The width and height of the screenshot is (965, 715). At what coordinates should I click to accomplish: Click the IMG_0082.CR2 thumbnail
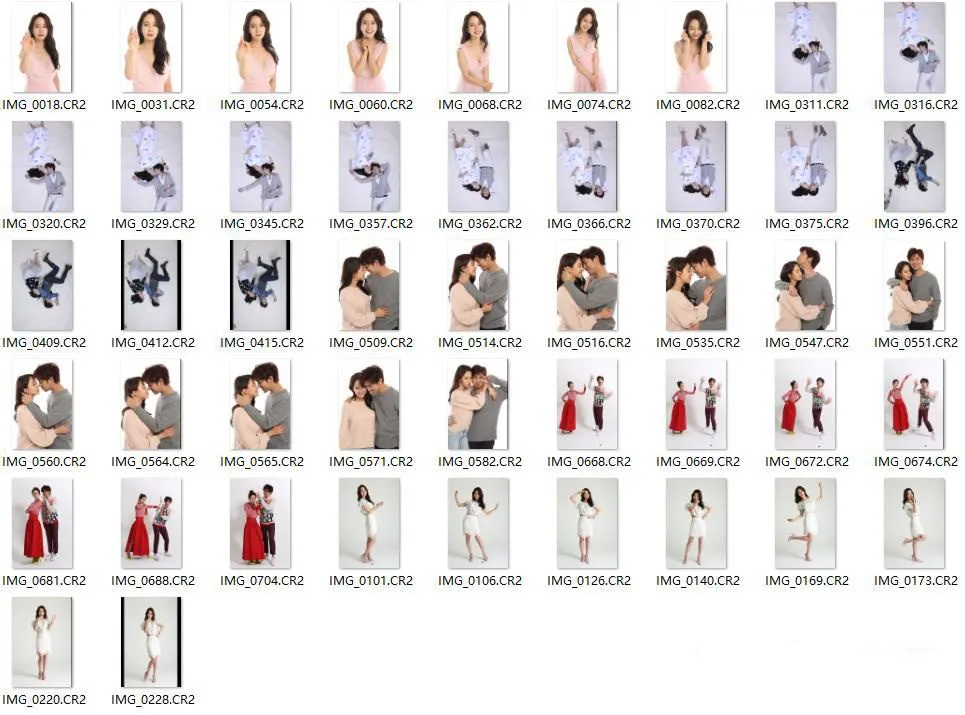pyautogui.click(x=696, y=47)
